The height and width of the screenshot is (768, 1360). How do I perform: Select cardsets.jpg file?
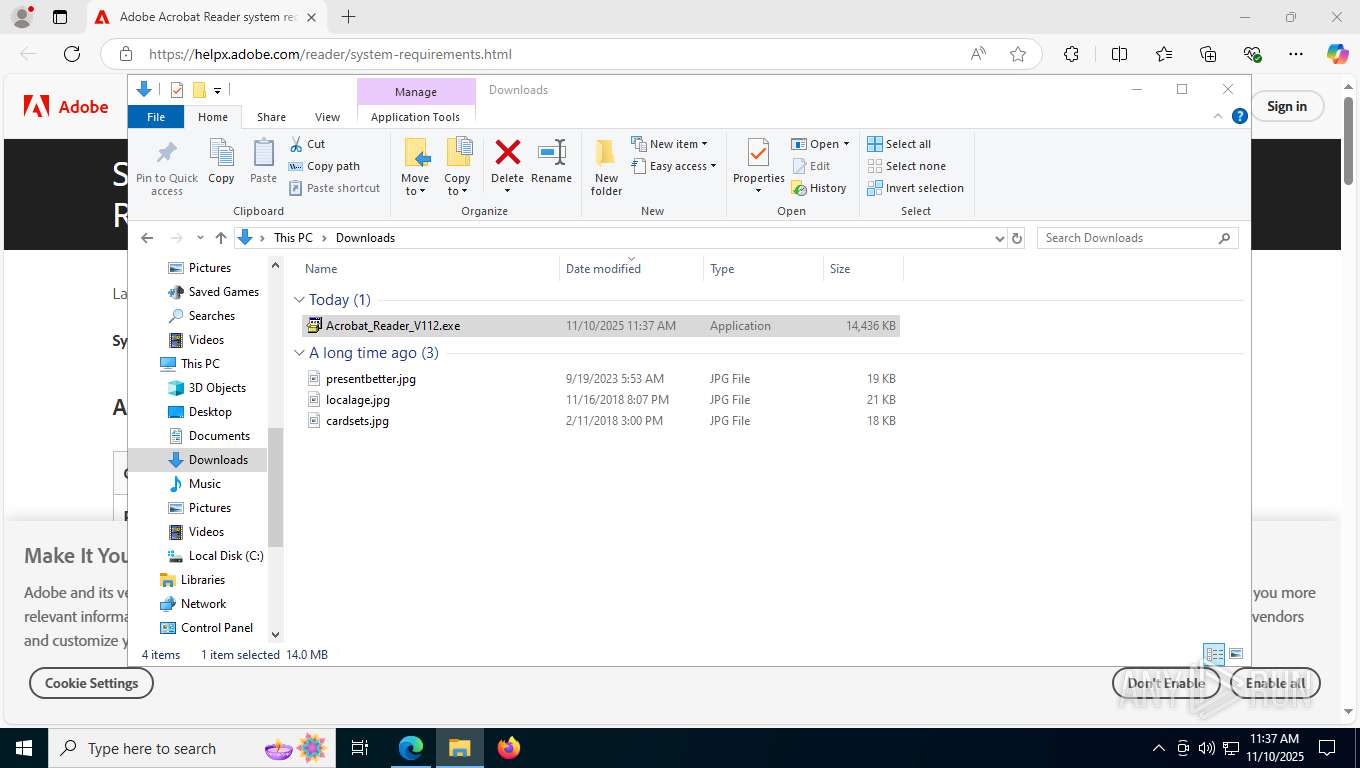[x=600, y=421]
